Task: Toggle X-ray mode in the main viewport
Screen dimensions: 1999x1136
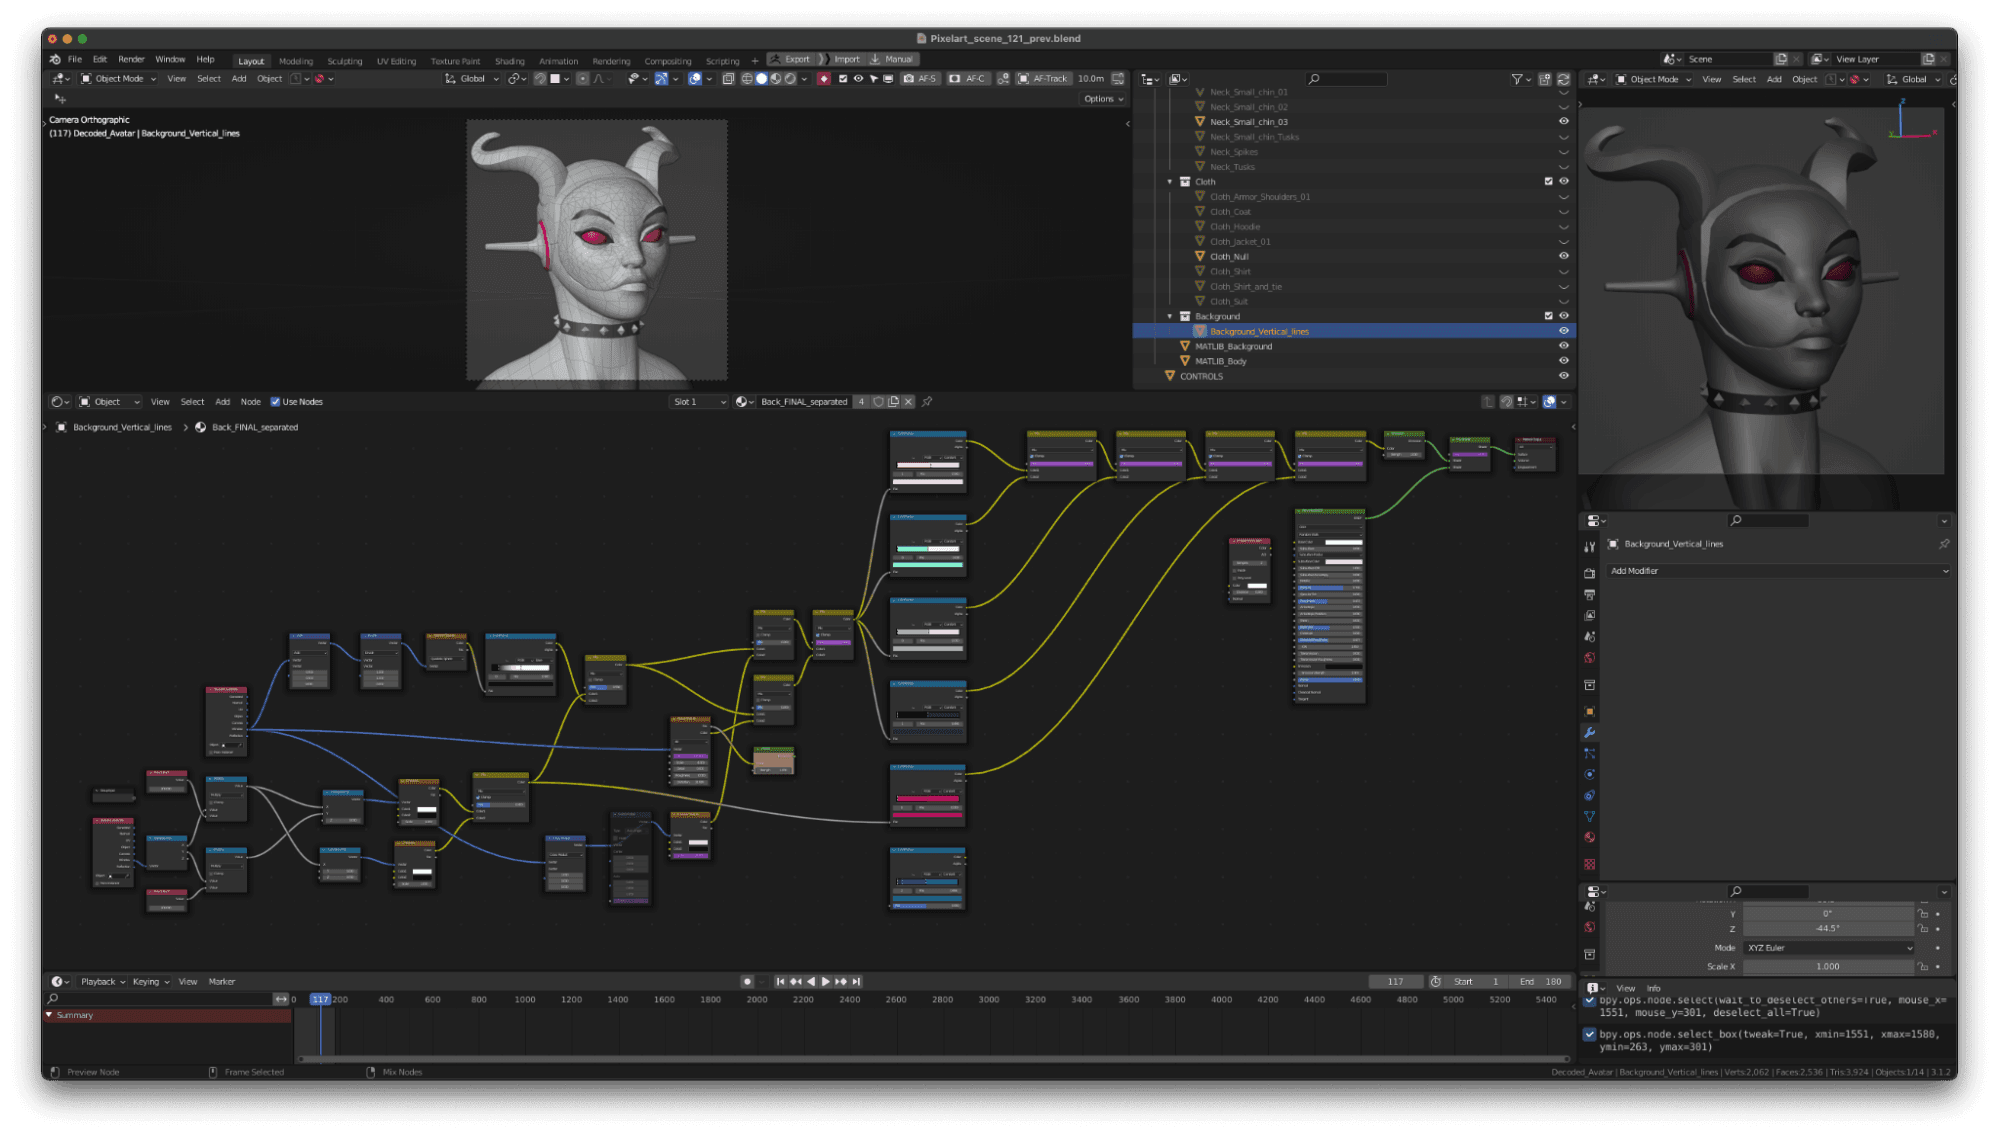Action: 728,79
